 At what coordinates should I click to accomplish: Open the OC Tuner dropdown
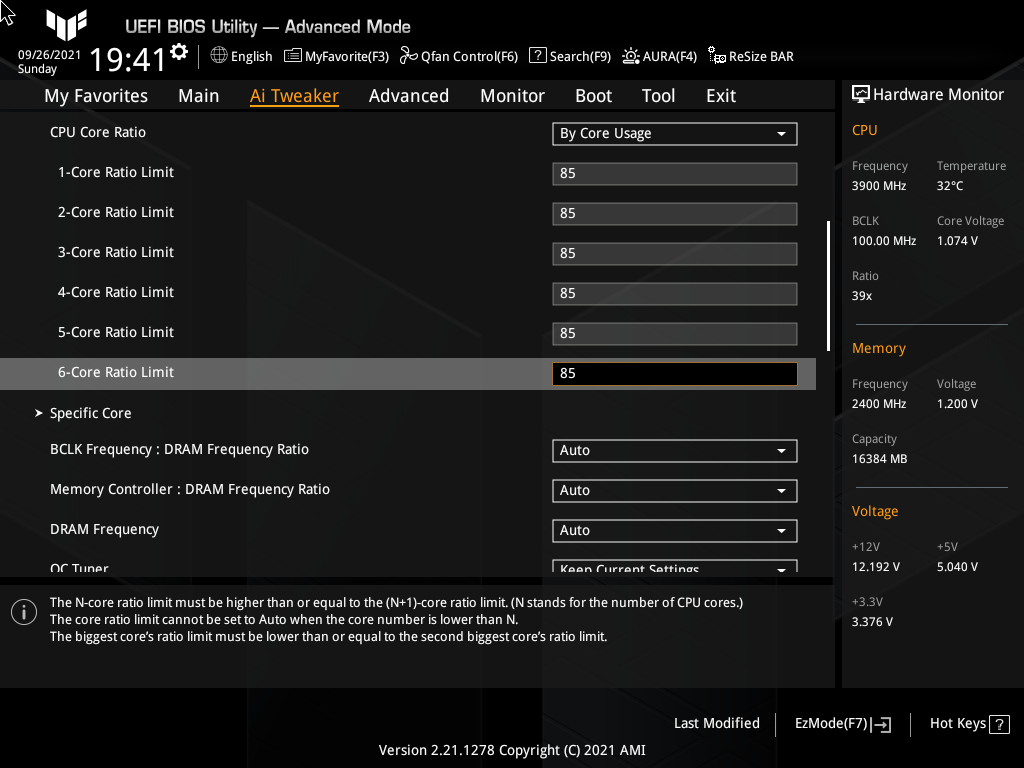click(x=674, y=566)
